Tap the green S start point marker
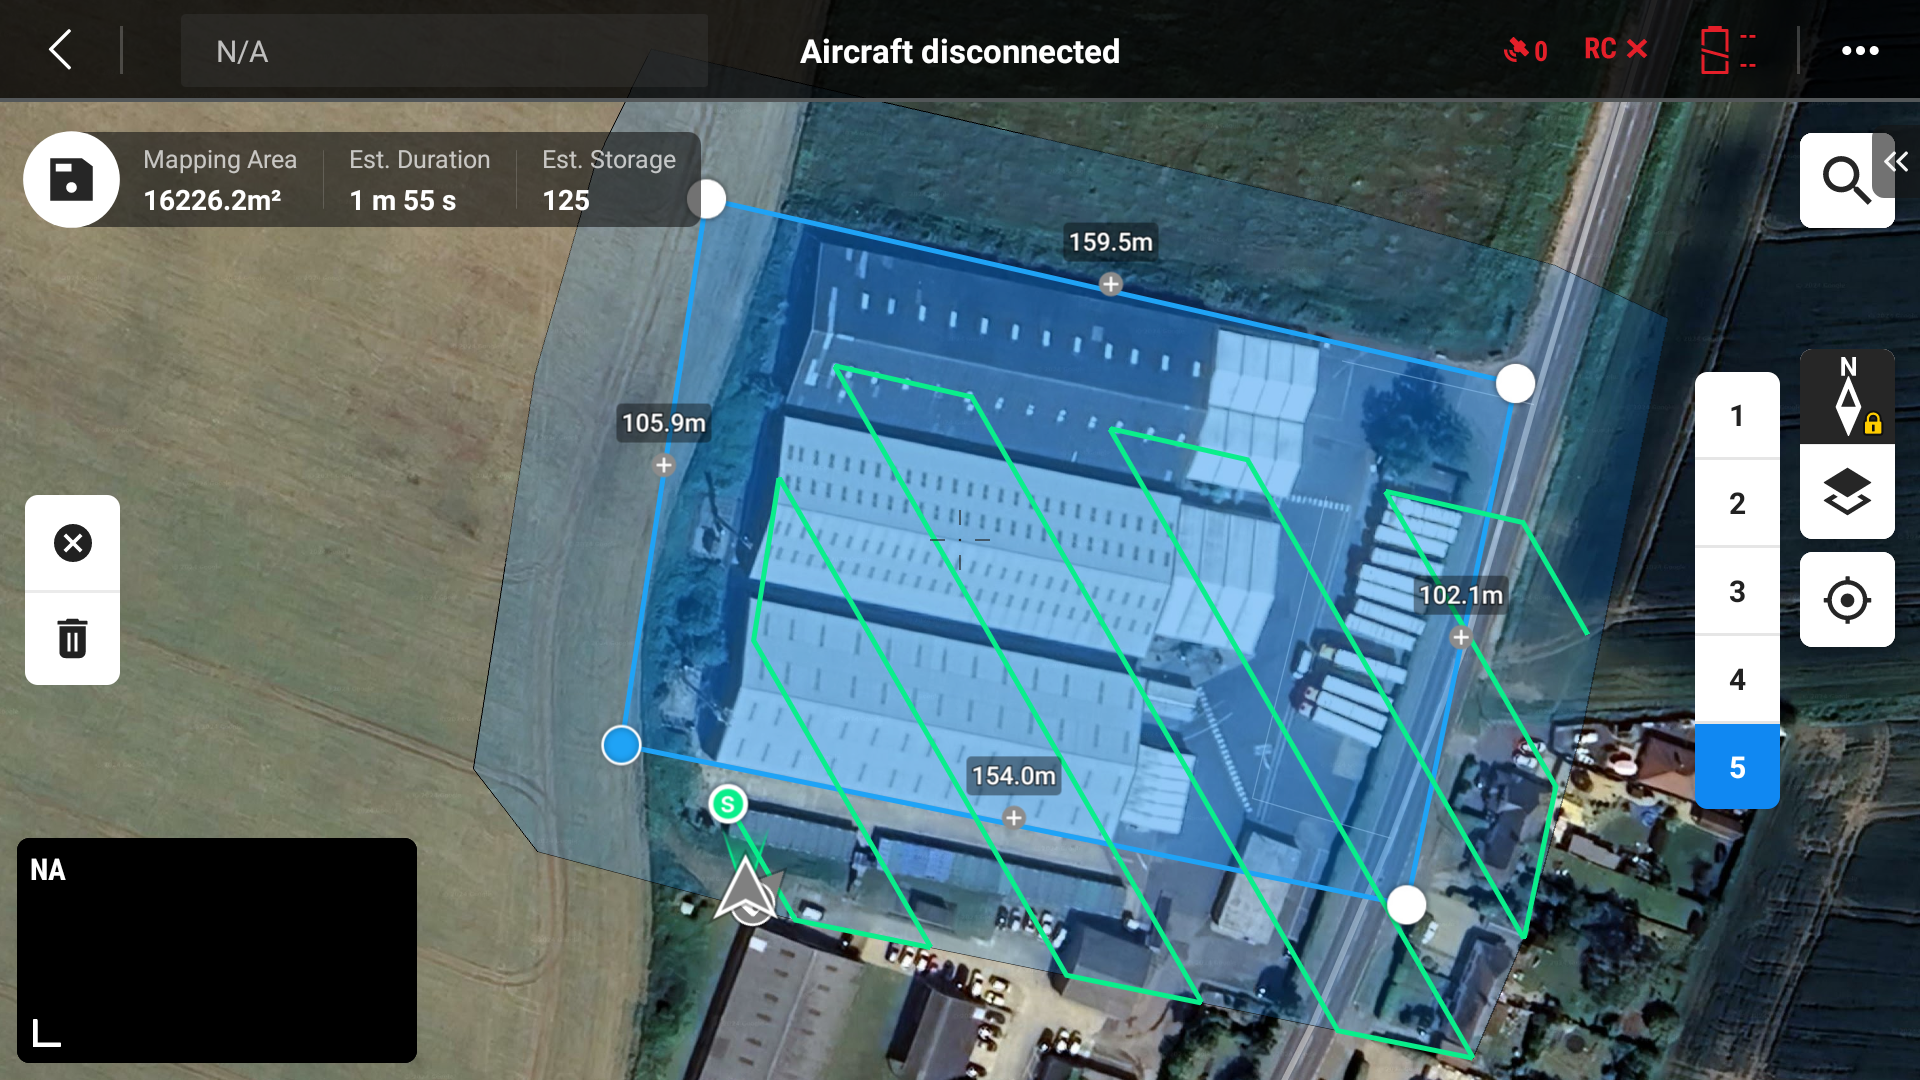 728,804
